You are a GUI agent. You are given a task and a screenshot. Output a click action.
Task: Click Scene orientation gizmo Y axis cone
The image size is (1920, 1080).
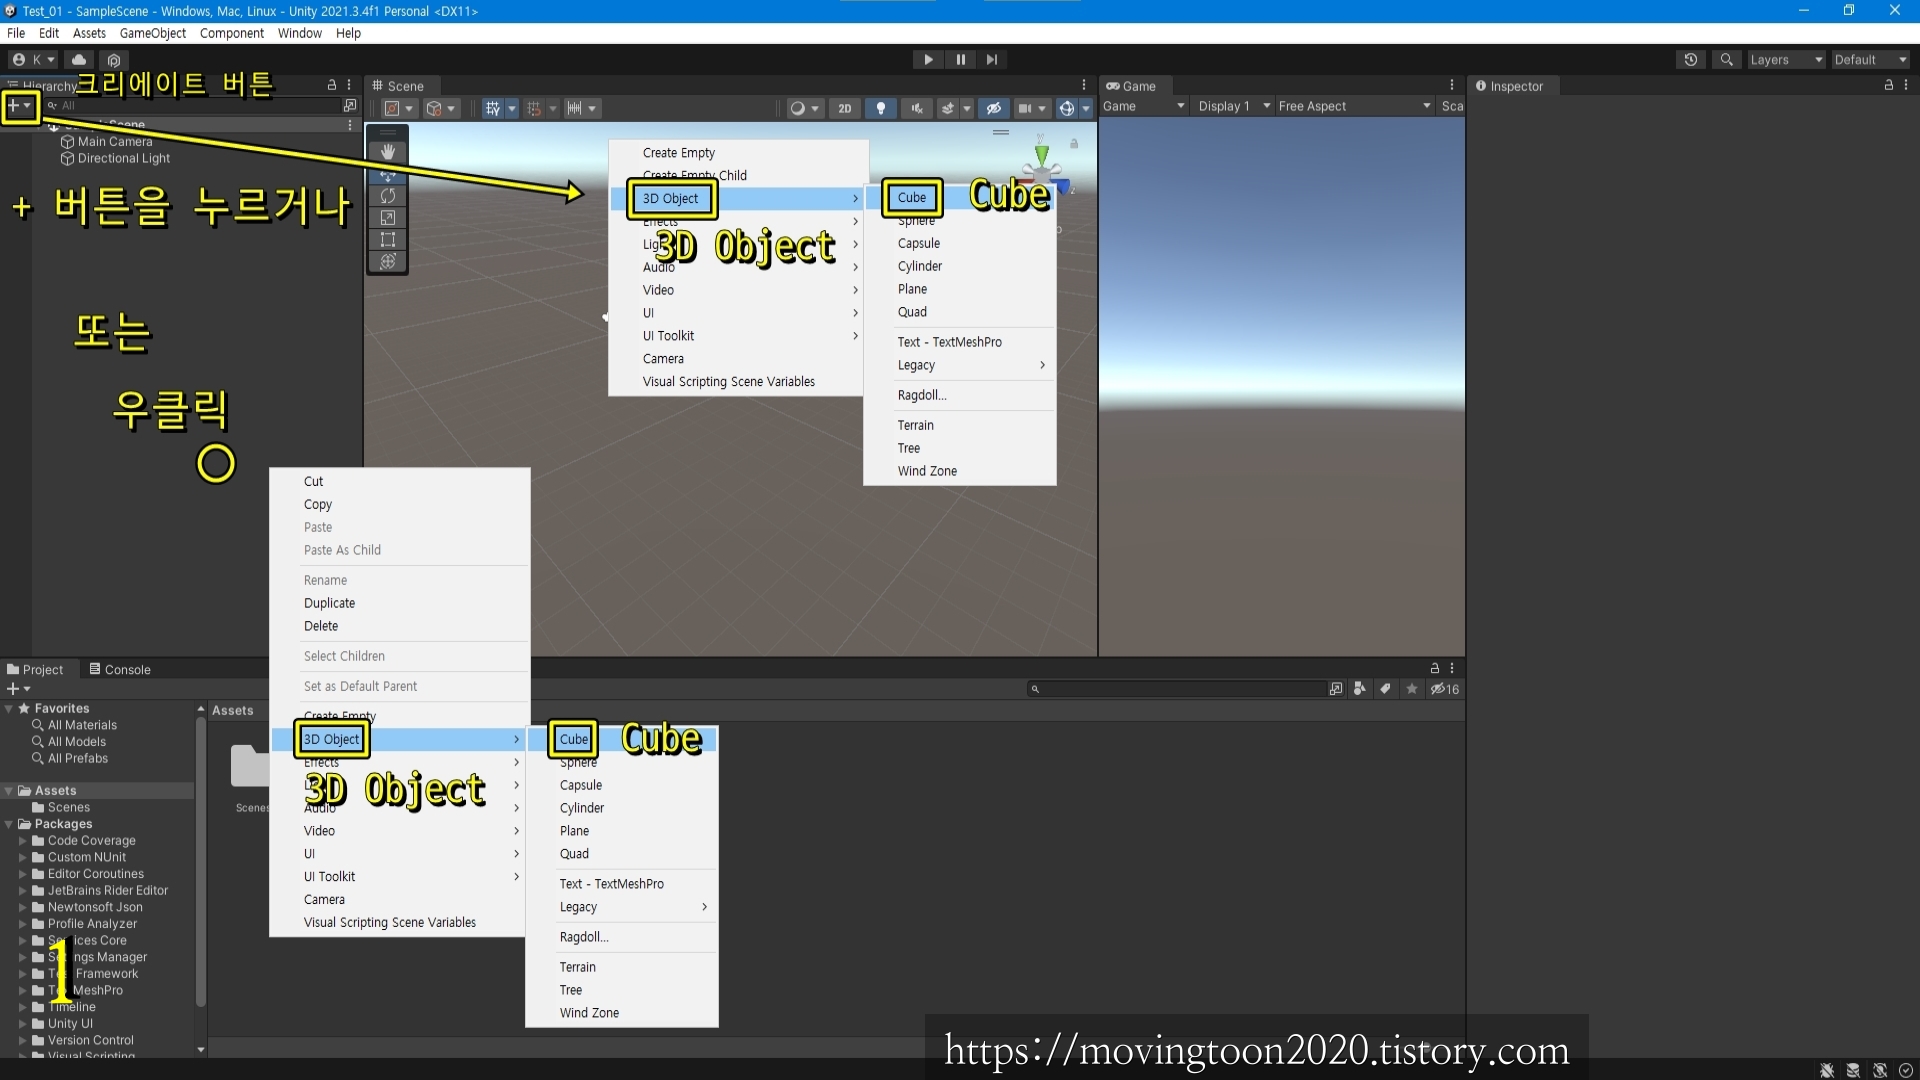coord(1042,153)
